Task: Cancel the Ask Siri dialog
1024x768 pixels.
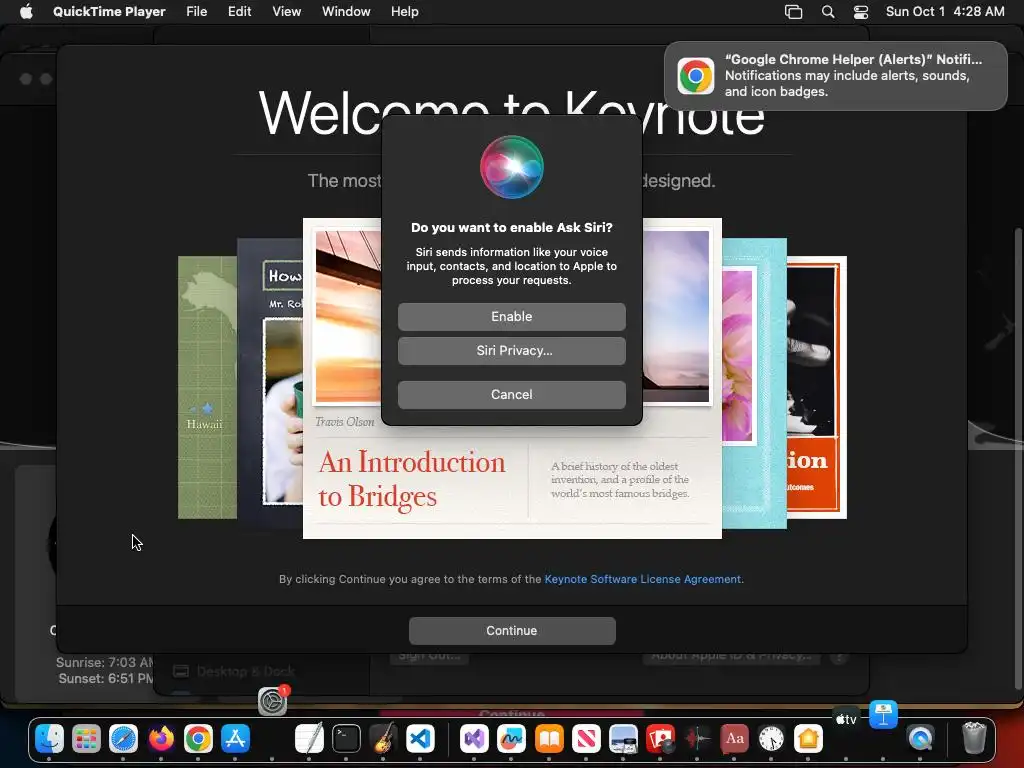Action: [x=511, y=394]
